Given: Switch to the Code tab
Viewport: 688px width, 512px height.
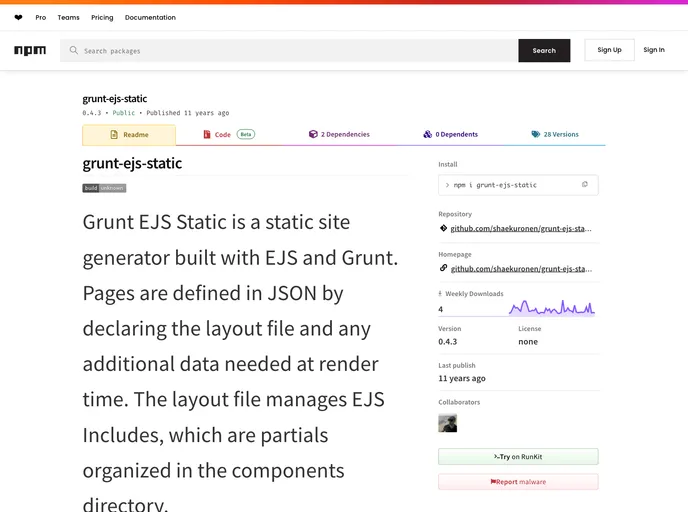Looking at the screenshot, I should (229, 134).
